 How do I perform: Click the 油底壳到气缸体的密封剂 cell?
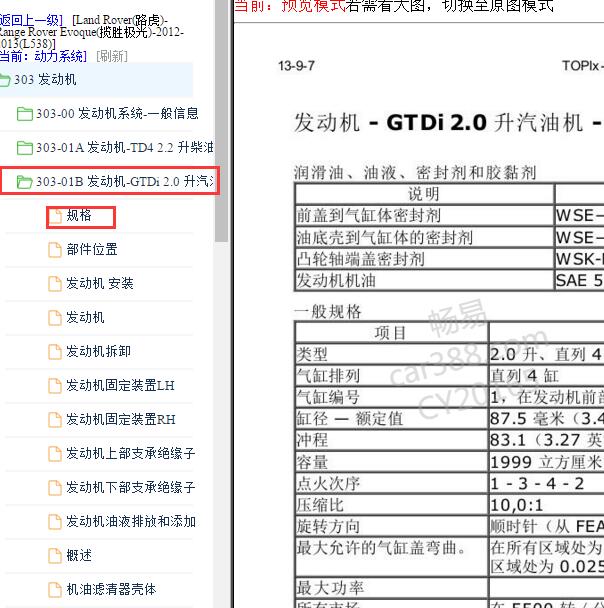[x=424, y=237]
